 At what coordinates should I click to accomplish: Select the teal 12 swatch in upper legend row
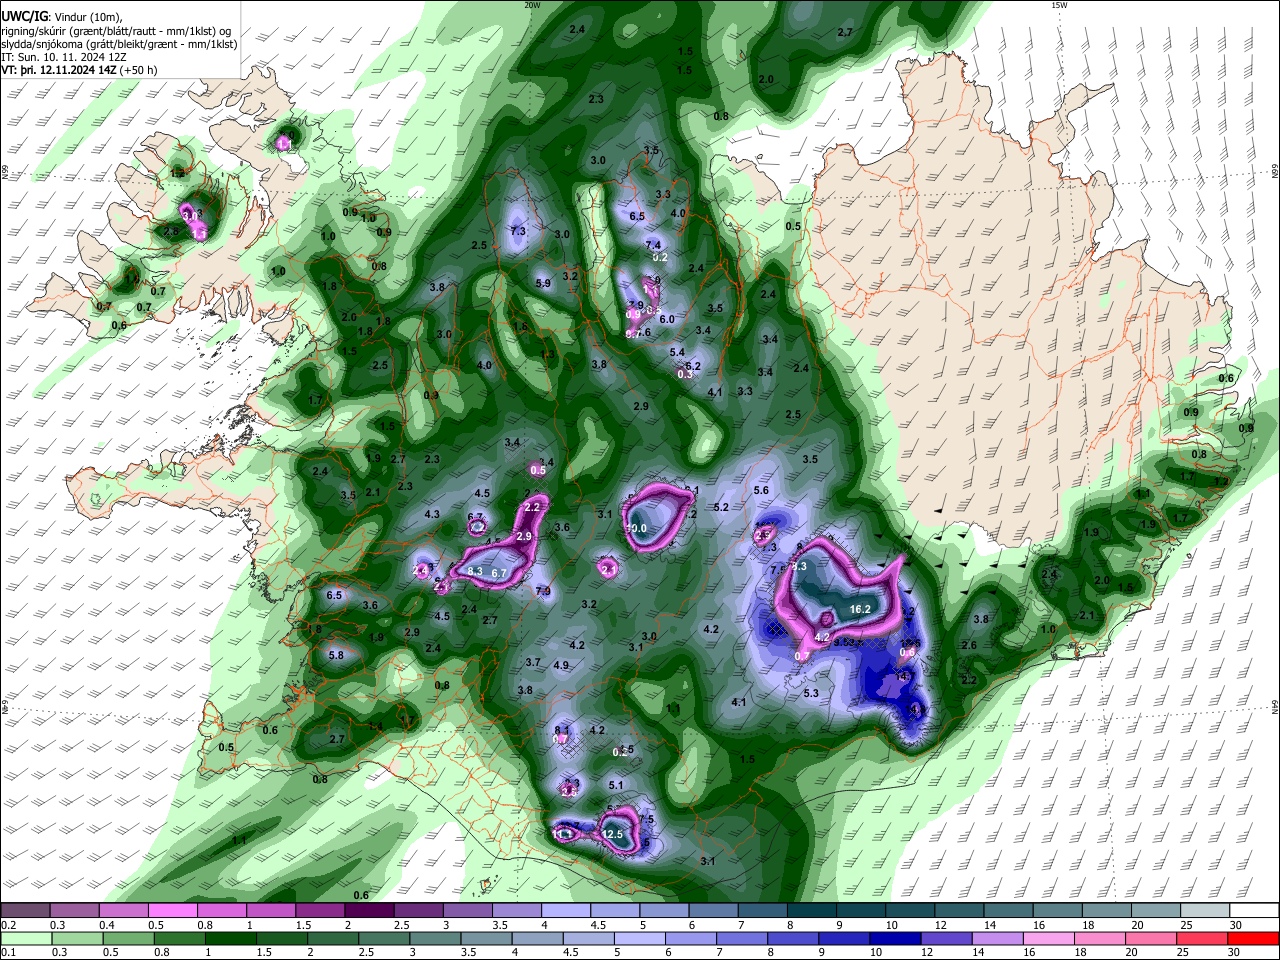960,911
